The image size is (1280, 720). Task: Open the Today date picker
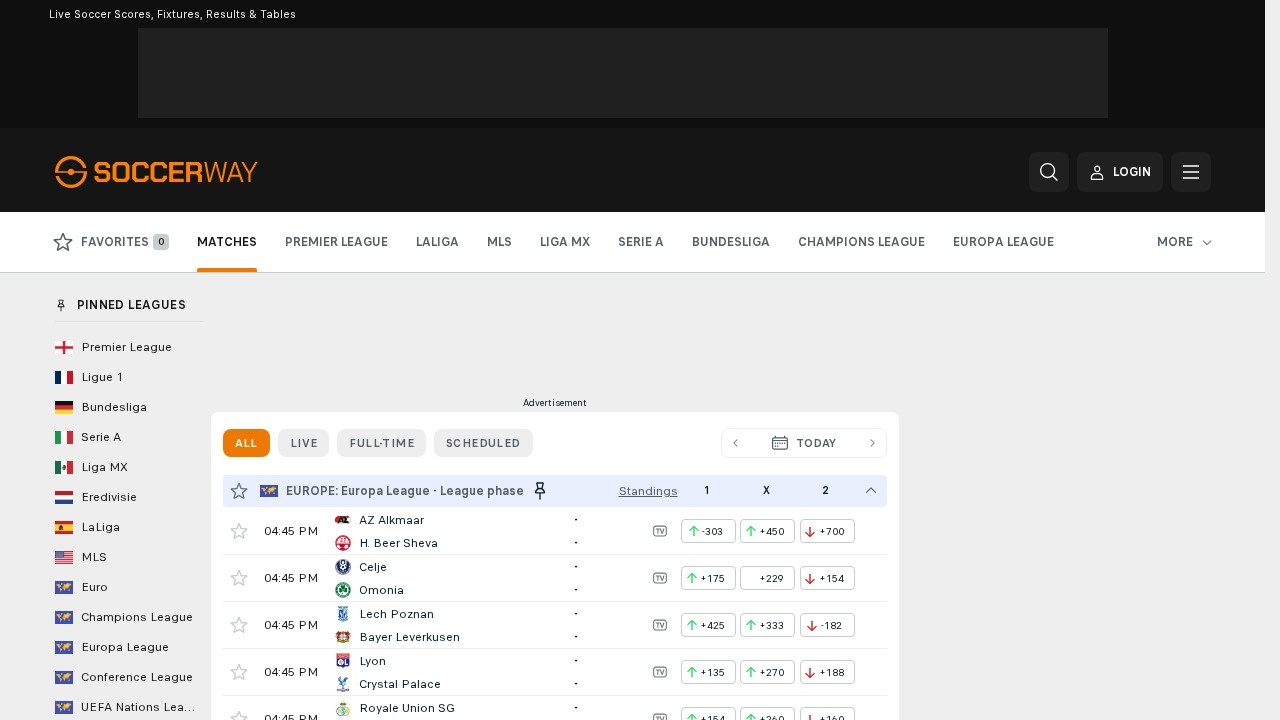804,443
